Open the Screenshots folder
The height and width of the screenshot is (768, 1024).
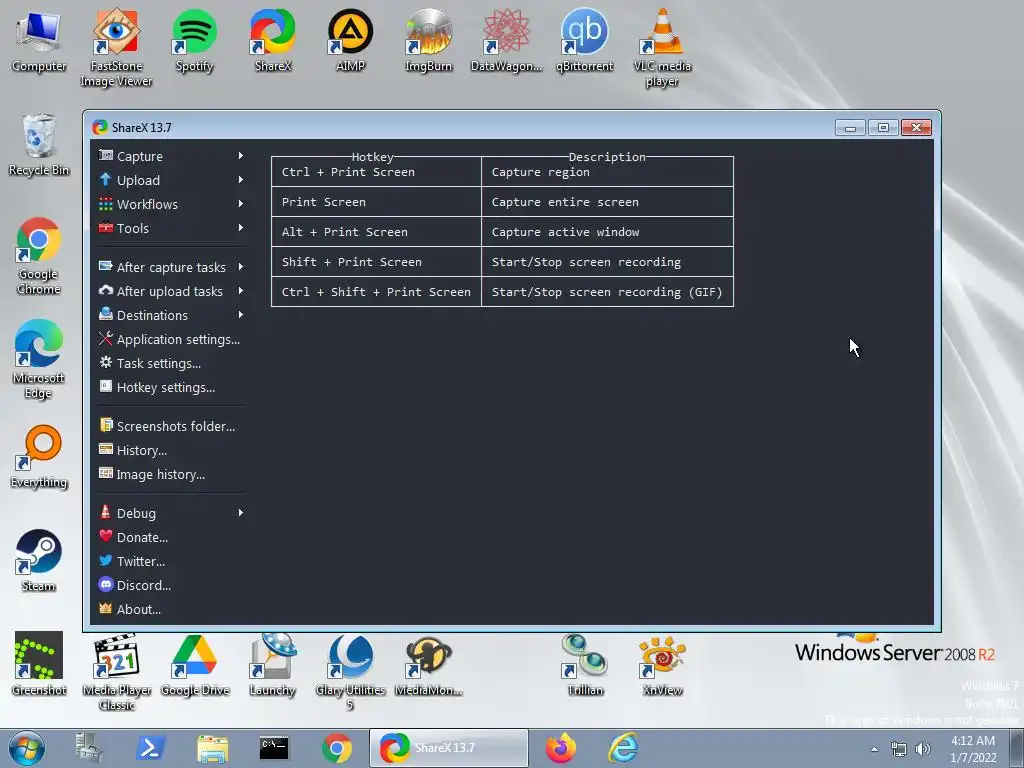(171, 426)
